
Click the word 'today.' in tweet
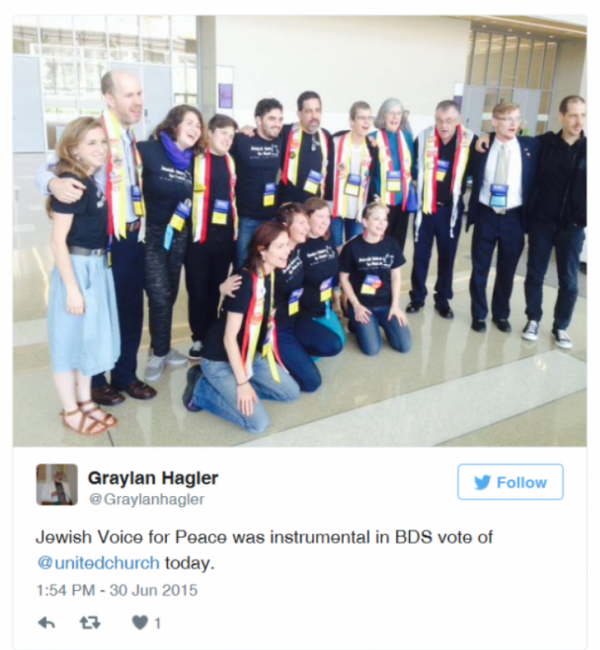190,563
